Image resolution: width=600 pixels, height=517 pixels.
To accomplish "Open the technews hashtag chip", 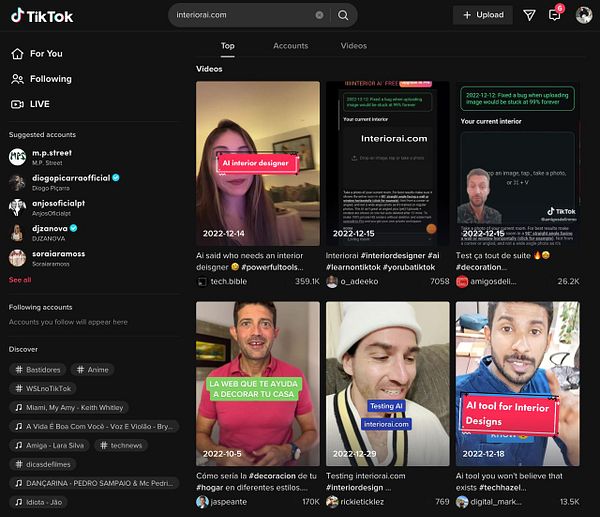I will (121, 445).
